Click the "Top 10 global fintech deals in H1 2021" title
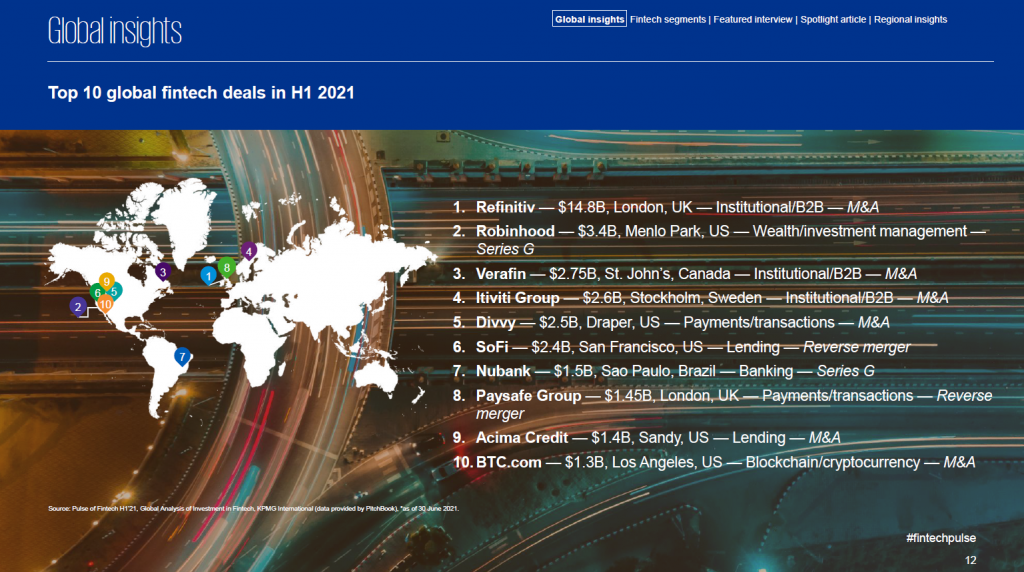The height and width of the screenshot is (572, 1024). coord(201,93)
